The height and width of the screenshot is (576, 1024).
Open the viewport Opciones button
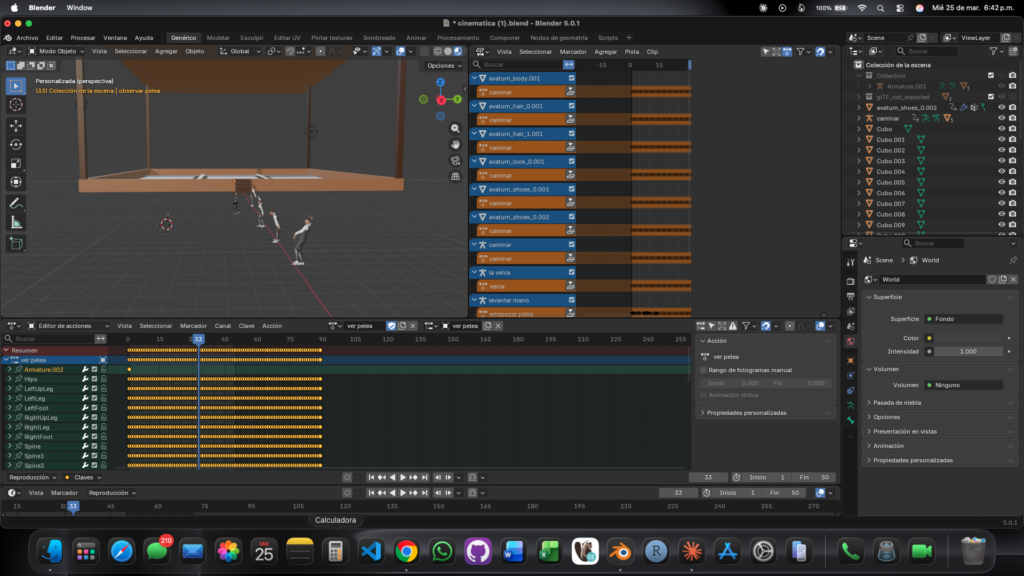click(x=441, y=65)
